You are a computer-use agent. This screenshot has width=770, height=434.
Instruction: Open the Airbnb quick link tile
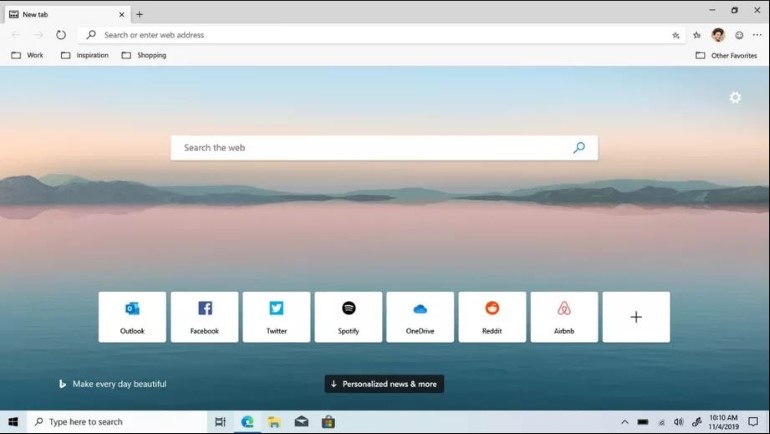pos(564,317)
